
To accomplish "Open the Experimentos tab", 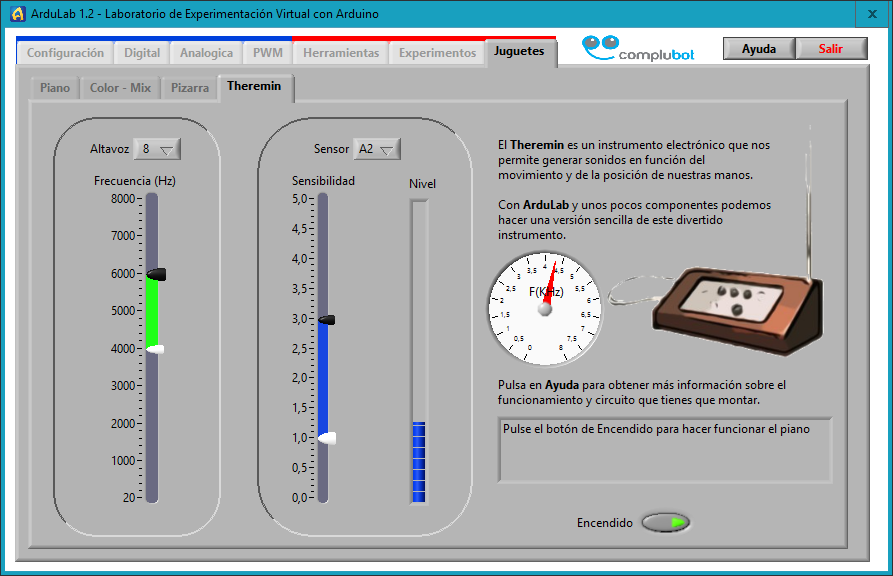I will pos(437,53).
